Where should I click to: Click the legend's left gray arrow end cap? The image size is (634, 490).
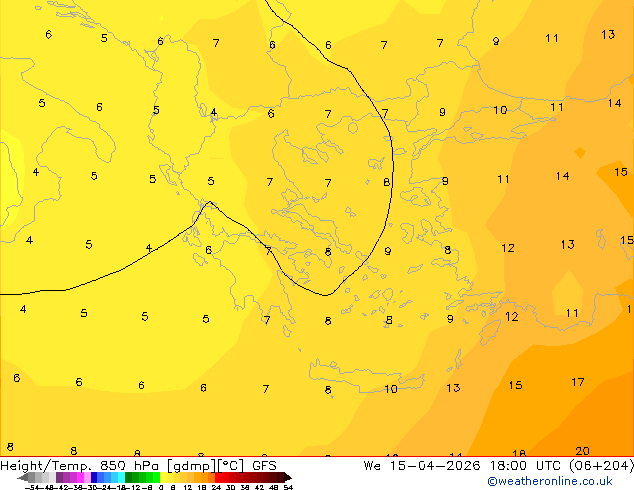23,477
